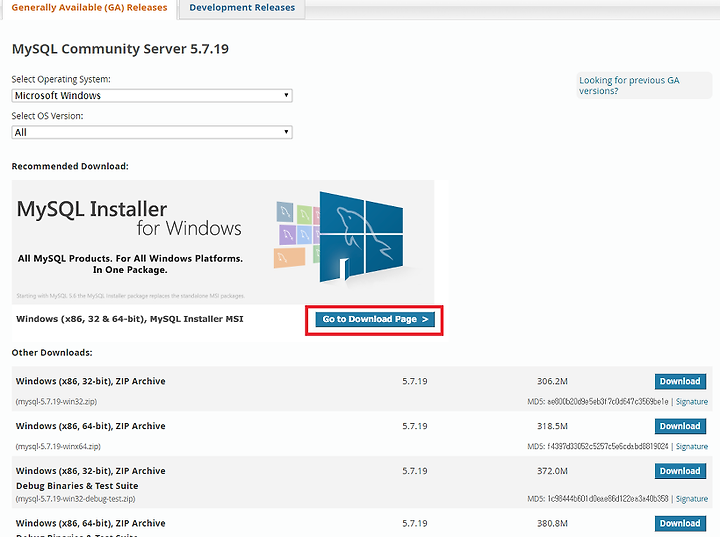Open Signature link for mysql-5.7.19-win32.zip
Screen dimensions: 720x537
[692, 401]
